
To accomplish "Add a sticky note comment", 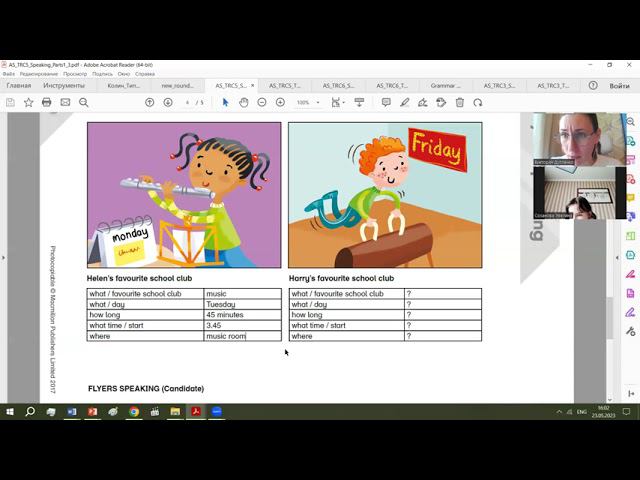I will 386,102.
